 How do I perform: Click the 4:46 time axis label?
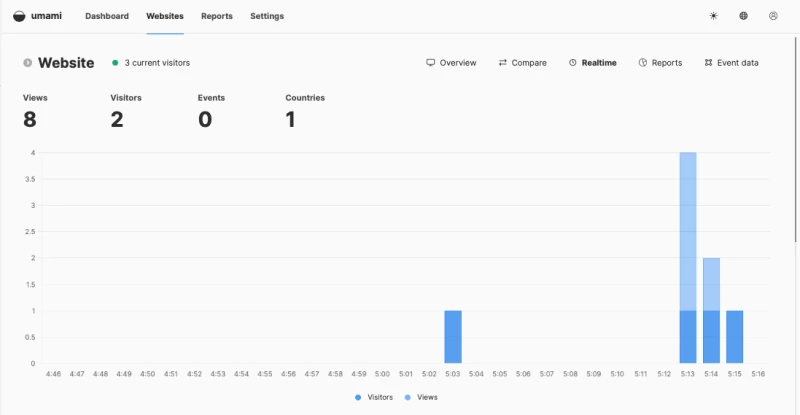(54, 374)
